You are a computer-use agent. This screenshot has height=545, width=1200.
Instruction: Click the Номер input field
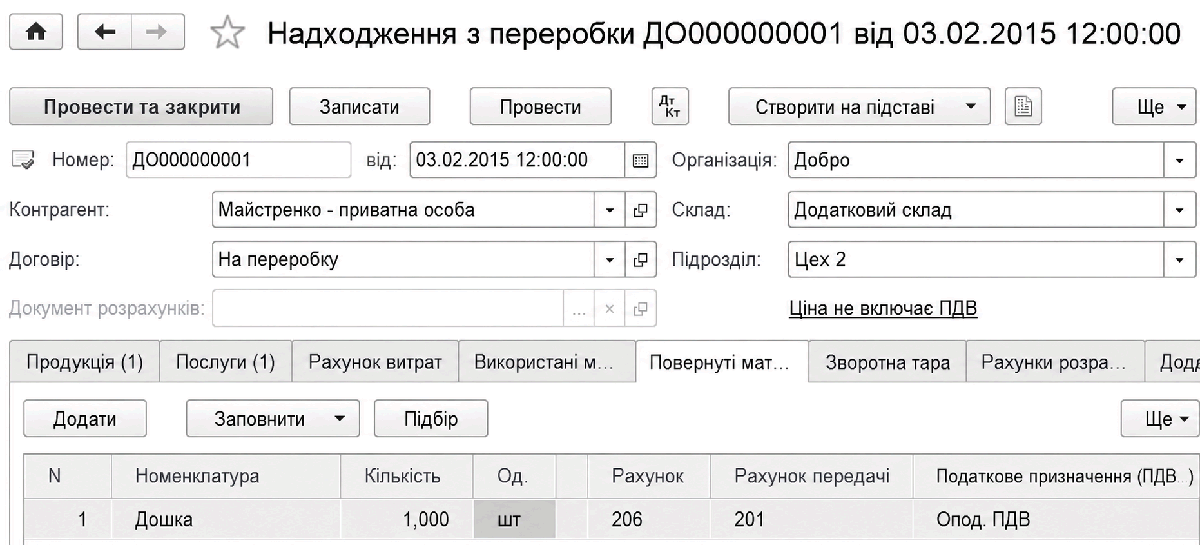(239, 160)
